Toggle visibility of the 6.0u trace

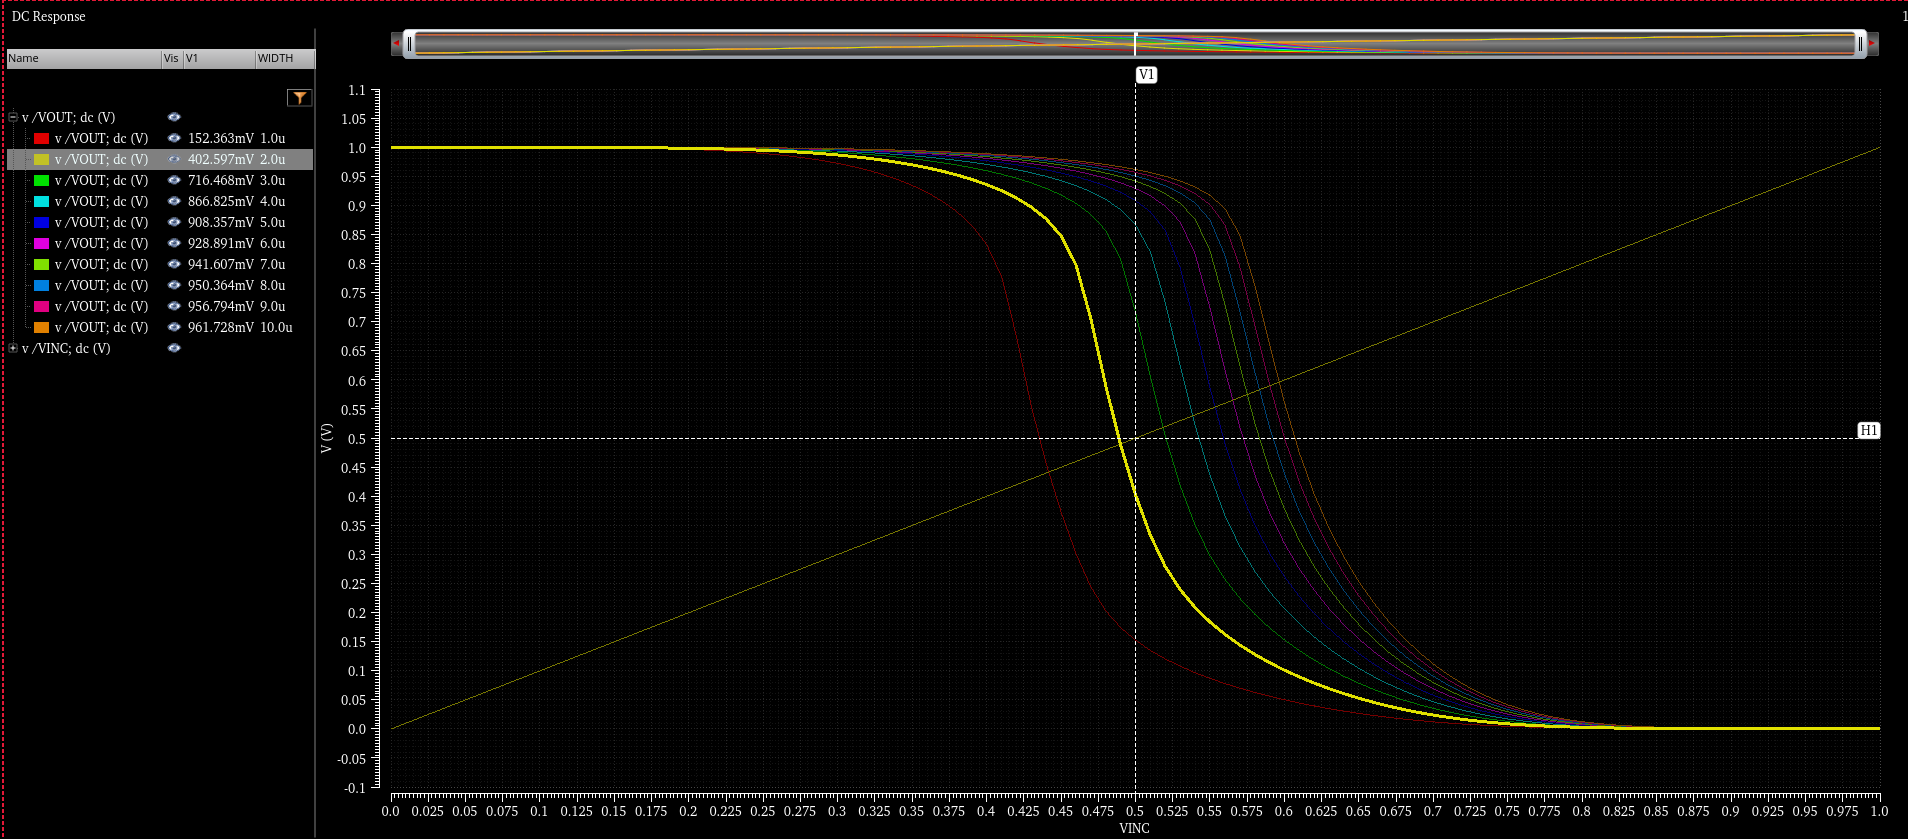click(174, 243)
